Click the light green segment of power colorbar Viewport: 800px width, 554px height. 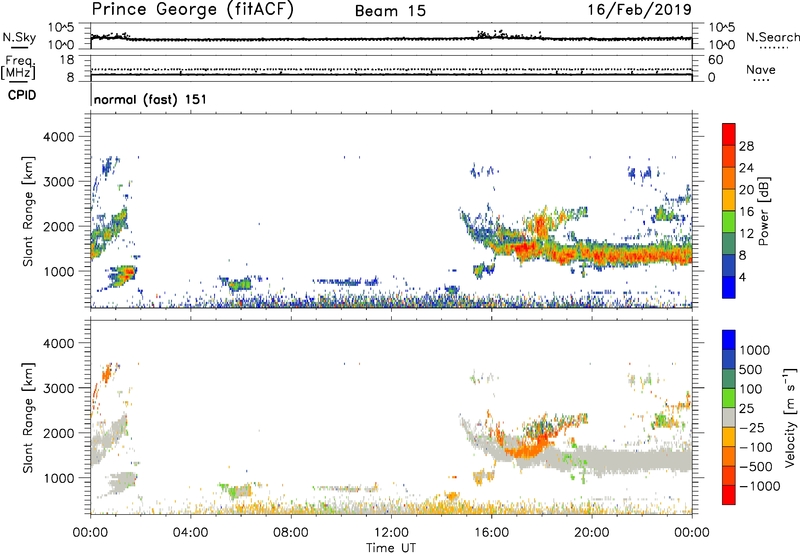coord(729,222)
